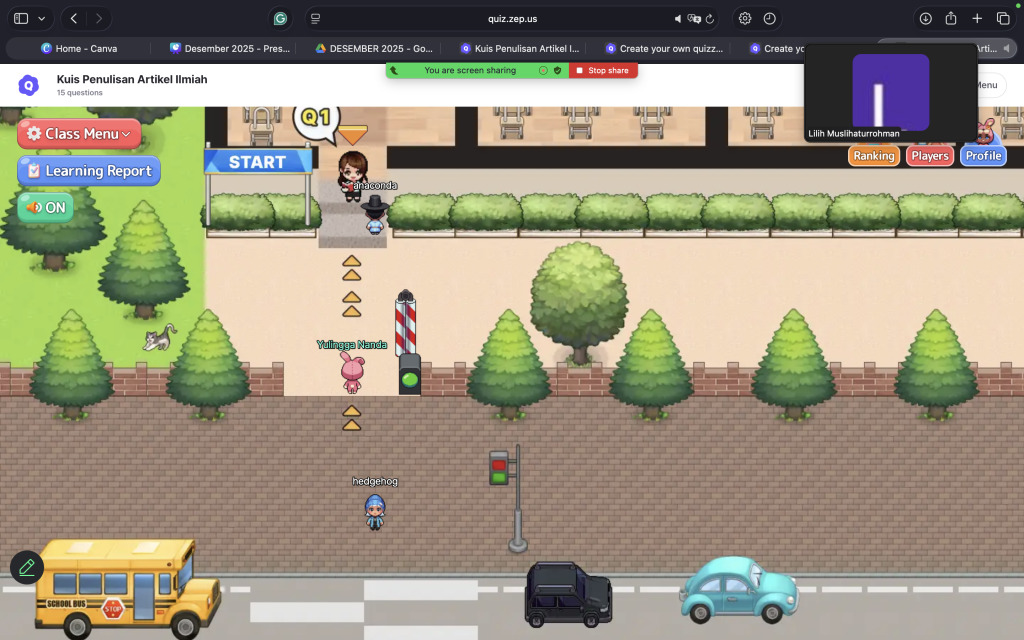Expand the Class Menu dropdown
This screenshot has height=640, width=1024.
coord(79,134)
